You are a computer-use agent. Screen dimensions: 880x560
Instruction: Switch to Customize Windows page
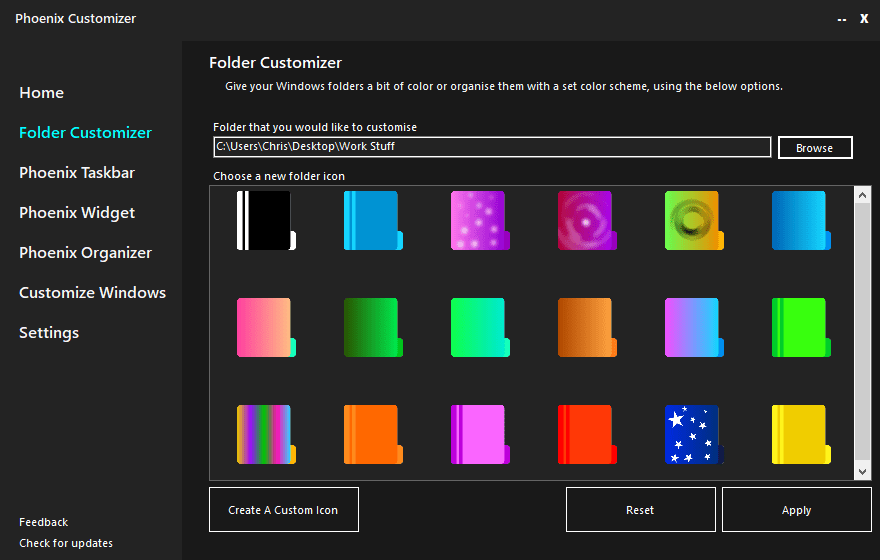tap(92, 293)
